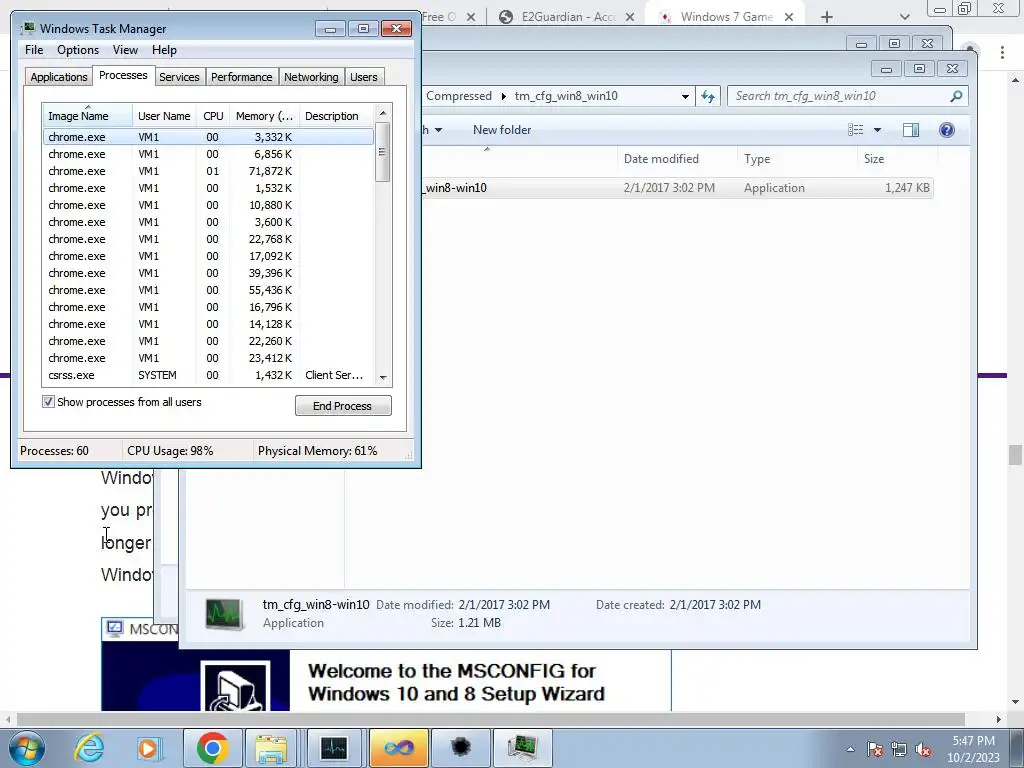Click the muted volume tray icon
The height and width of the screenshot is (768, 1024).
pyautogui.click(x=923, y=749)
